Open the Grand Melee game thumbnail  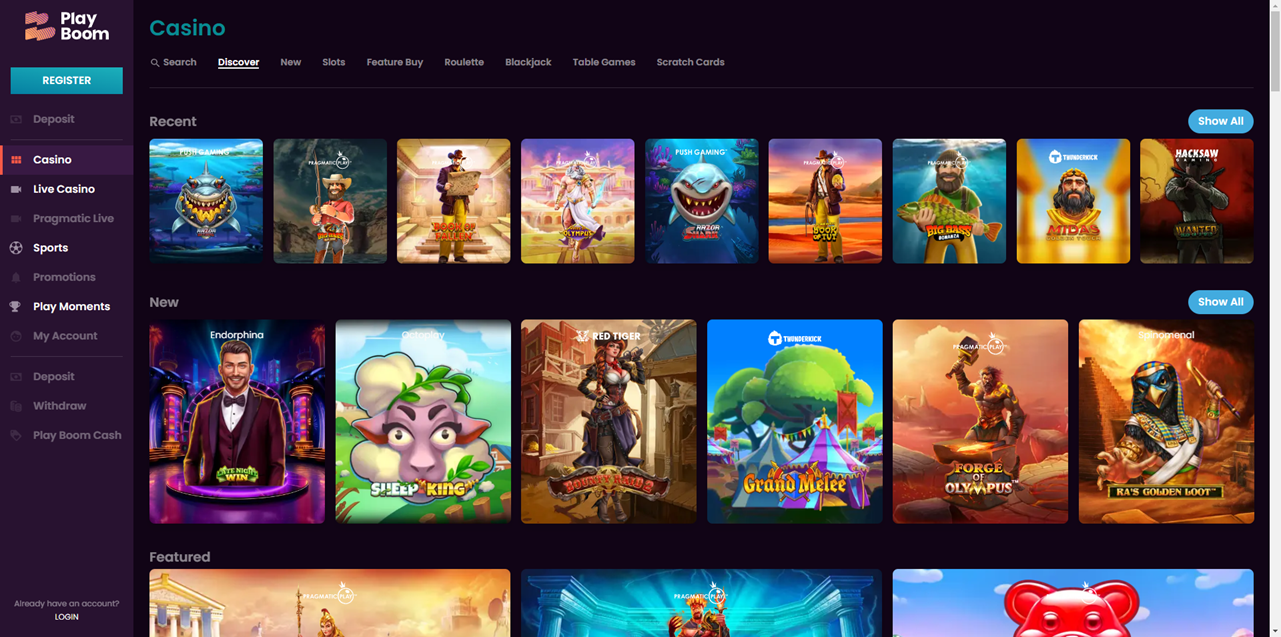click(x=794, y=421)
